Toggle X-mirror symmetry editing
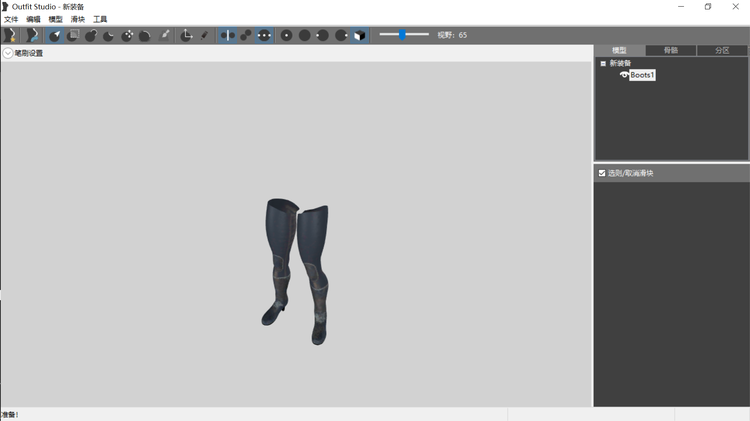 click(x=228, y=35)
